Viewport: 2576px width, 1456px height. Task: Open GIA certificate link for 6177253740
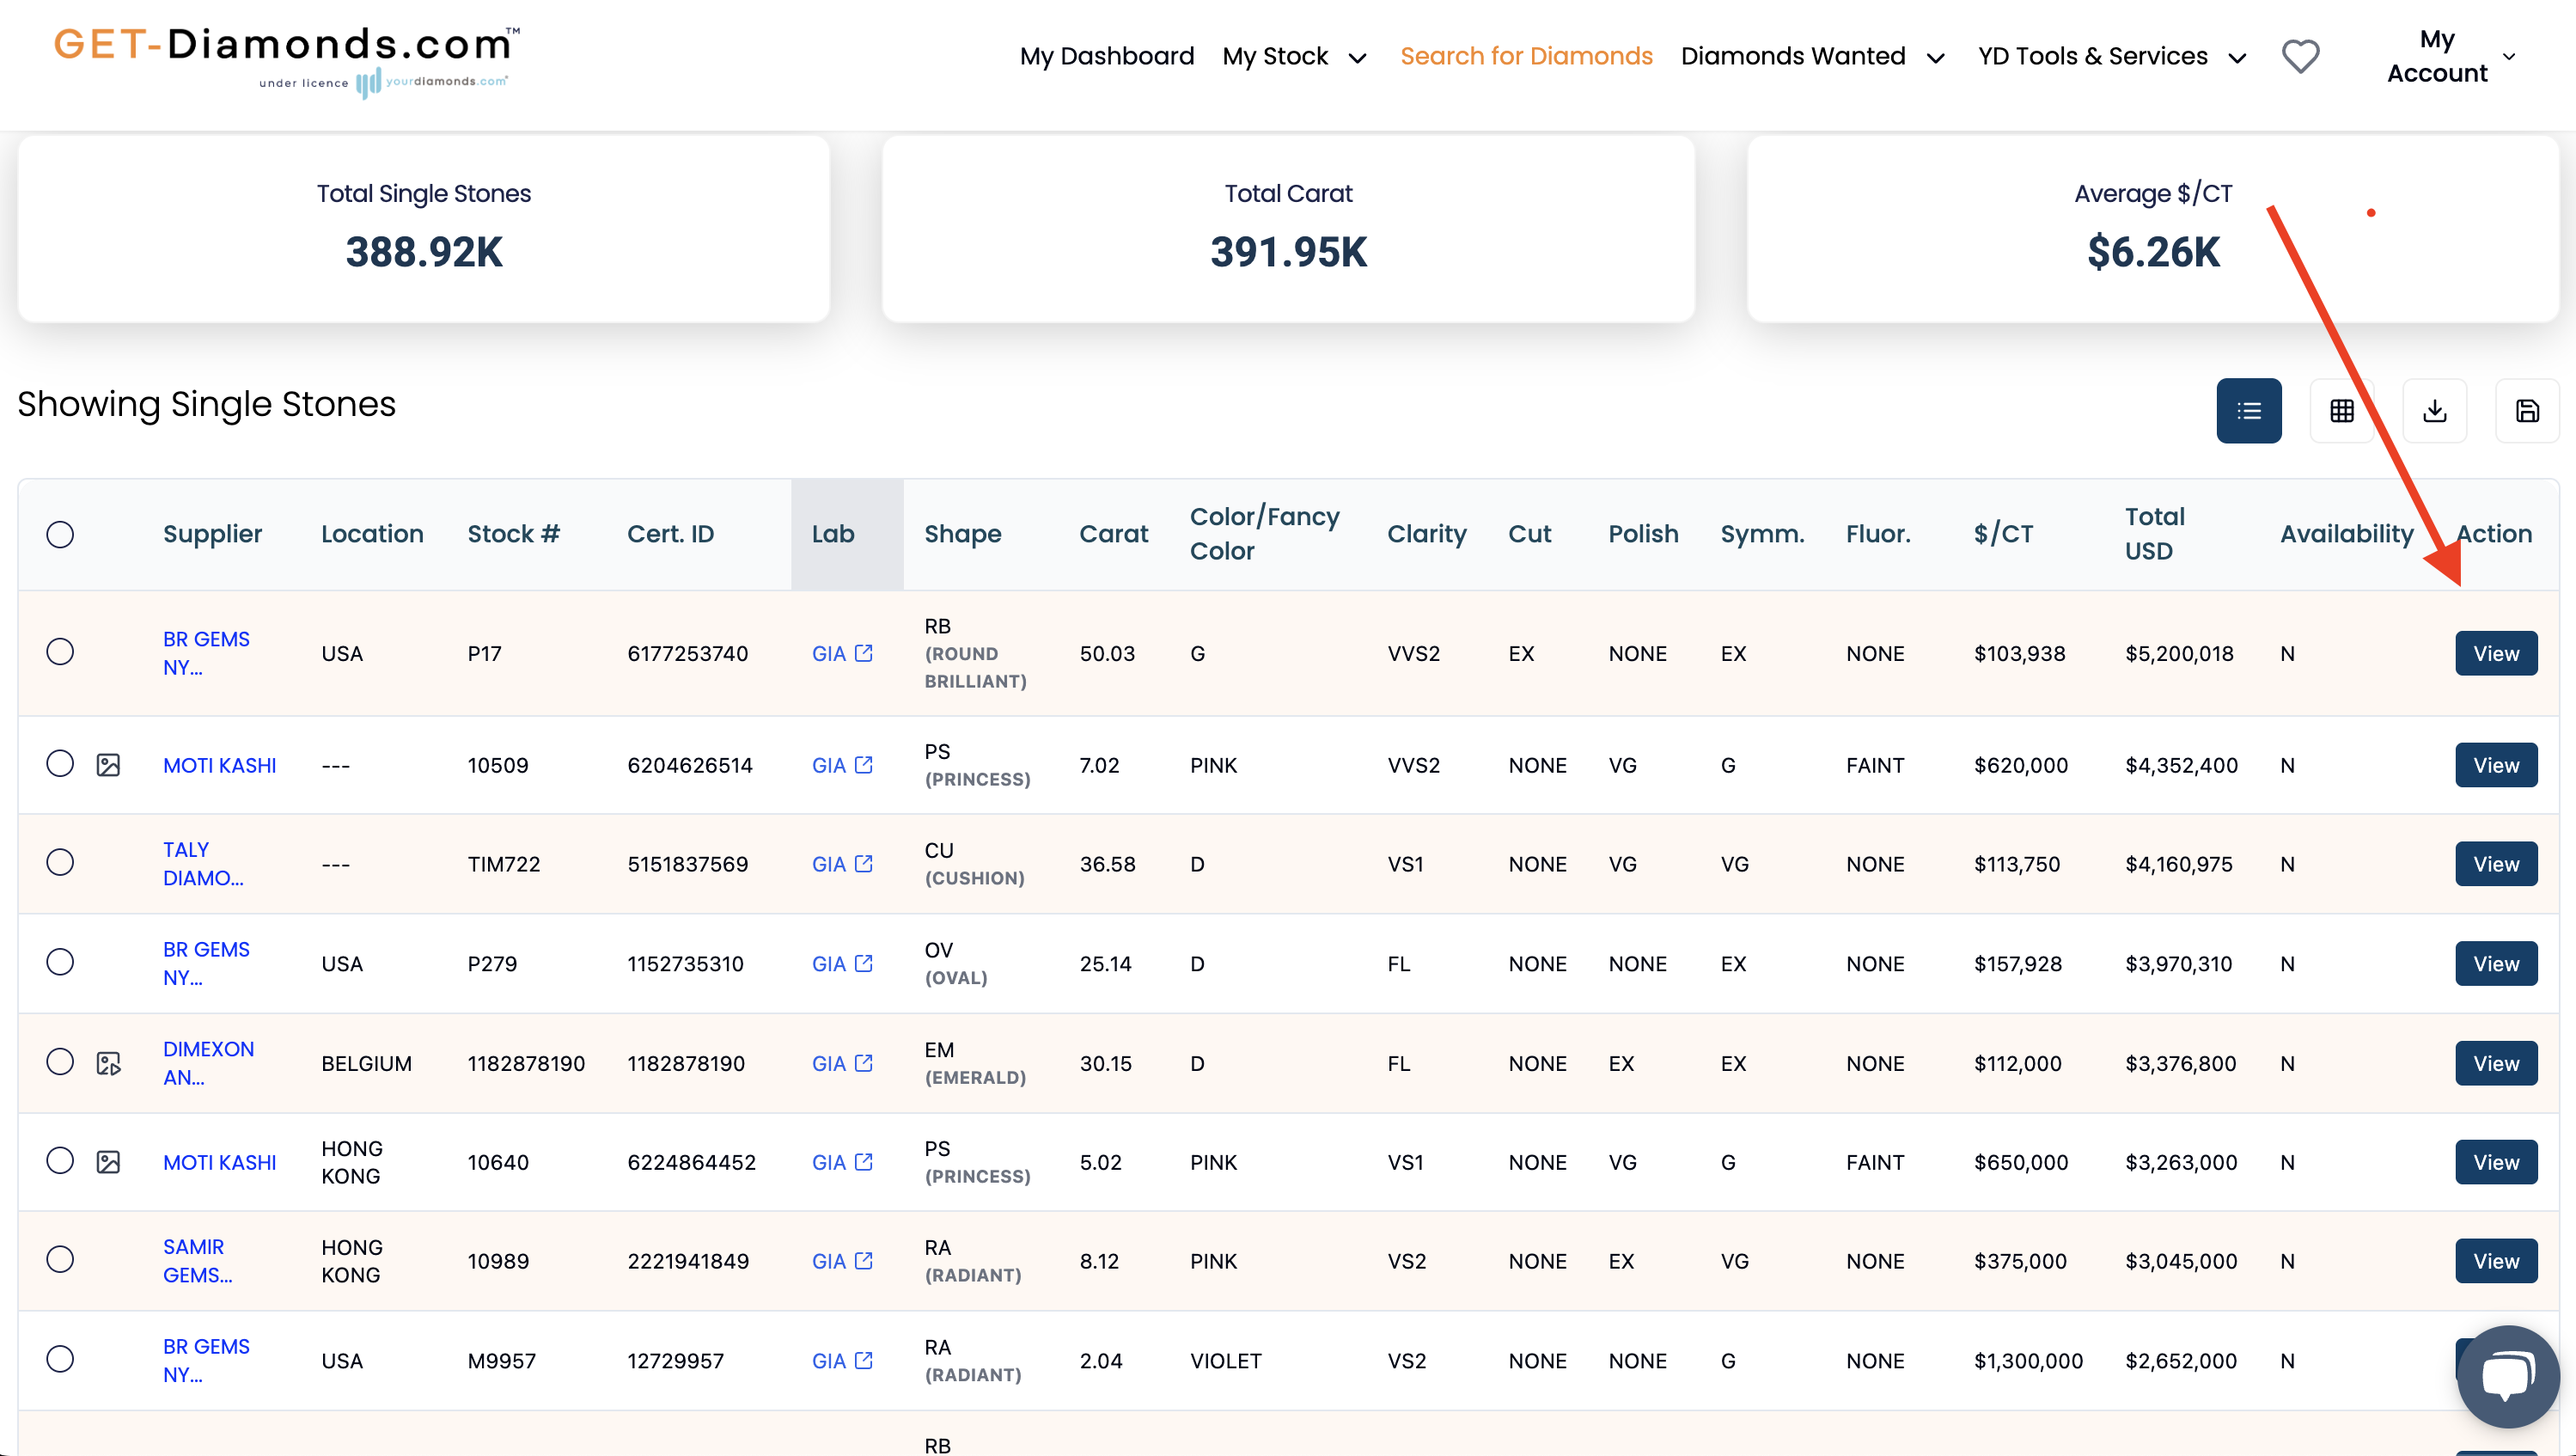coord(842,653)
